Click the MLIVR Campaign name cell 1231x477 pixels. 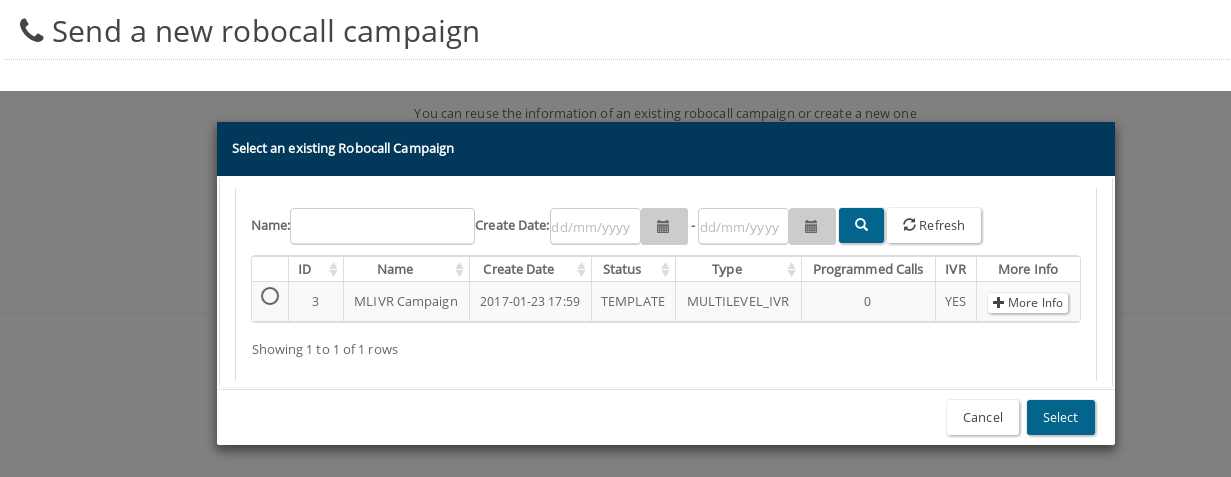pos(406,302)
